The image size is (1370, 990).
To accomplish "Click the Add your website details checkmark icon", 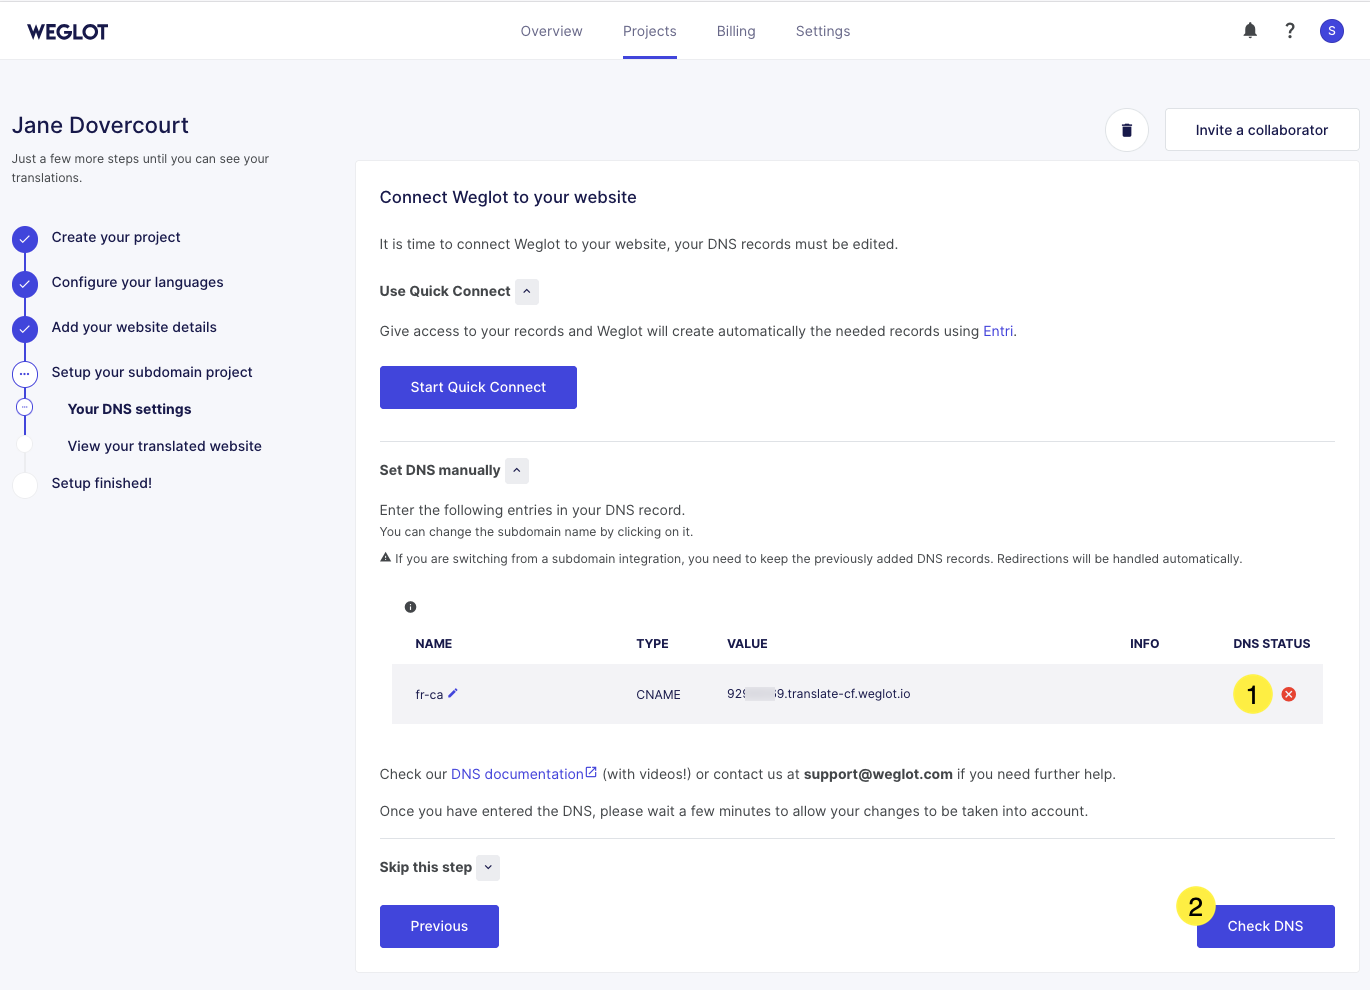I will [25, 329].
